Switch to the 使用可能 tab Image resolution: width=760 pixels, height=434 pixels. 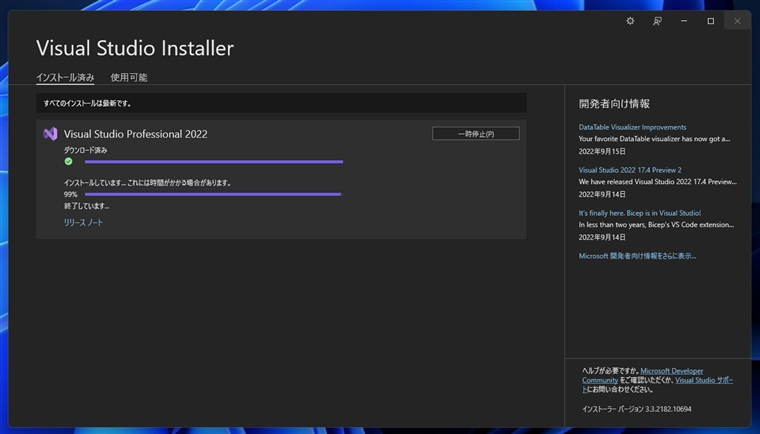click(x=129, y=78)
